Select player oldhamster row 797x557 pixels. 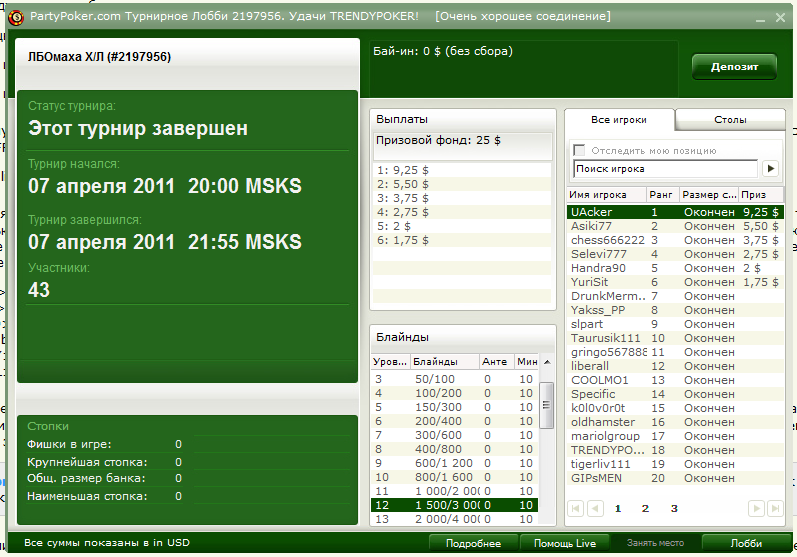[675, 422]
